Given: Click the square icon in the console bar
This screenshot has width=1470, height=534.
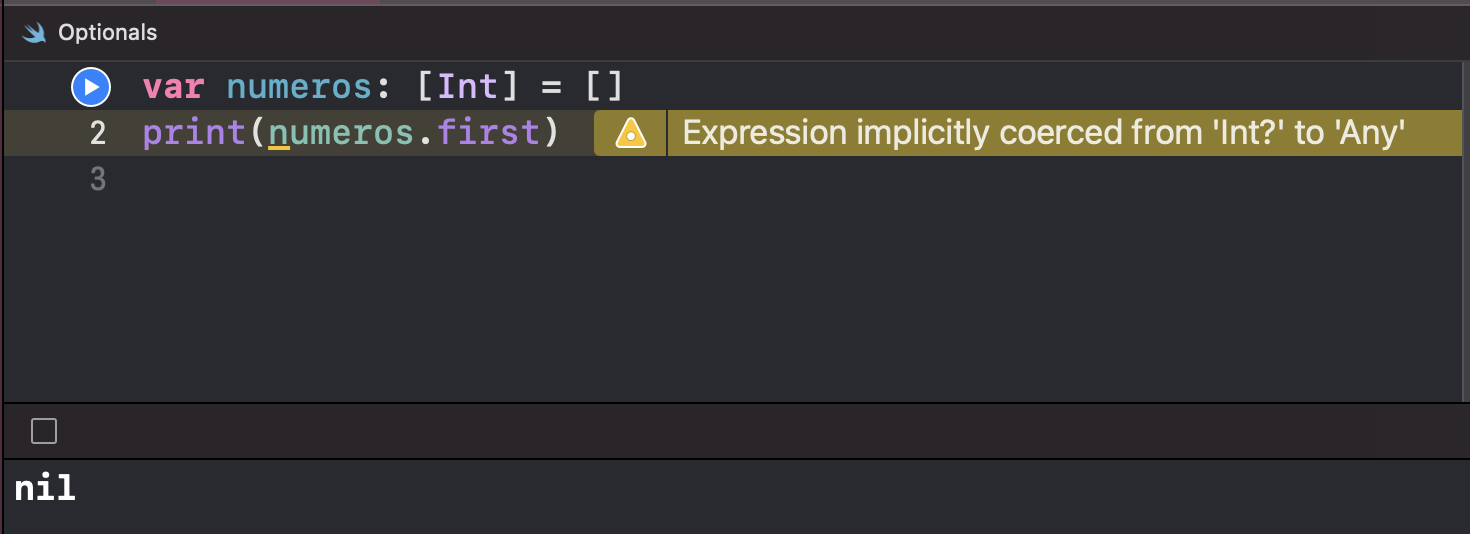Looking at the screenshot, I should (44, 431).
